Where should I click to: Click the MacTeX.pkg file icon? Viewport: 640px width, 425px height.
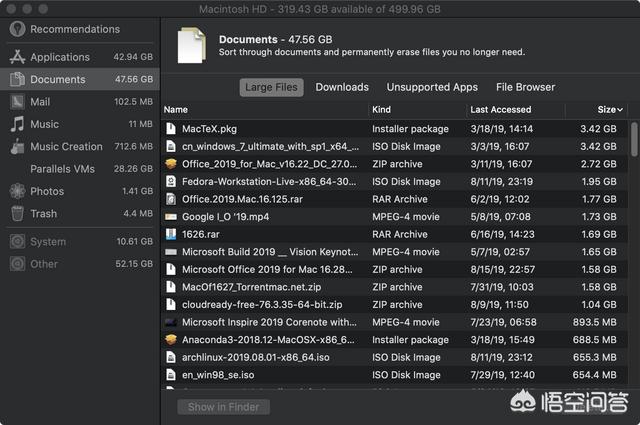tap(171, 129)
